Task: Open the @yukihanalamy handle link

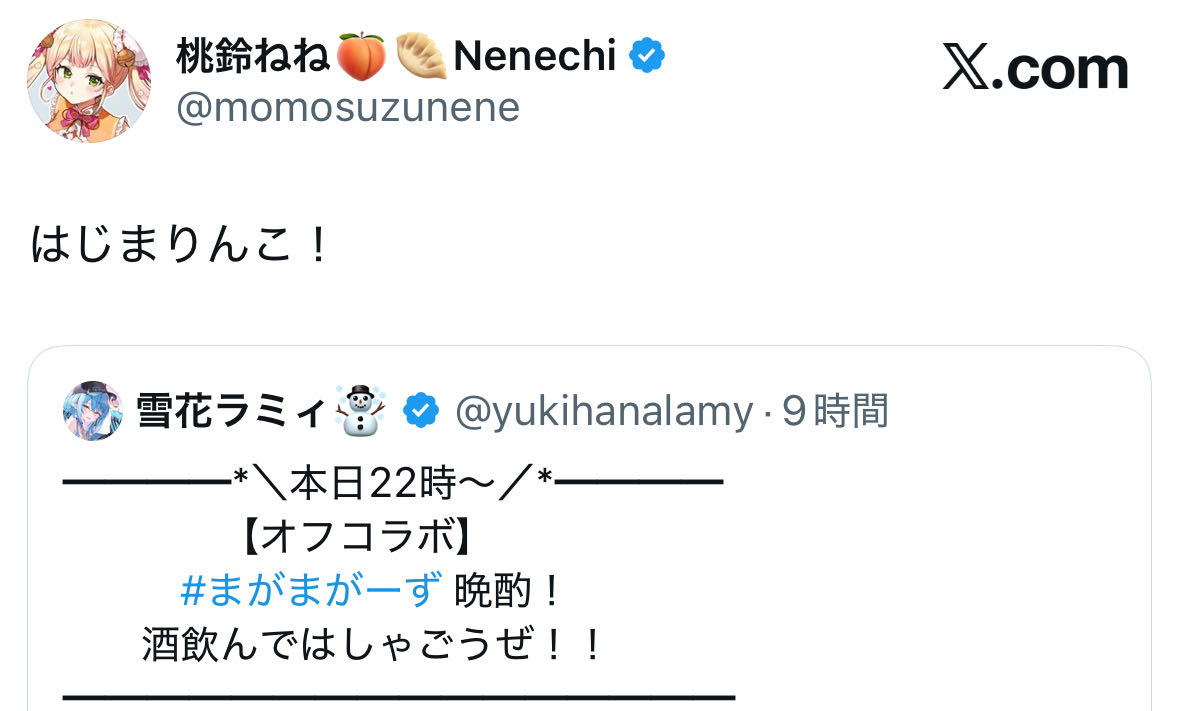Action: coord(603,411)
